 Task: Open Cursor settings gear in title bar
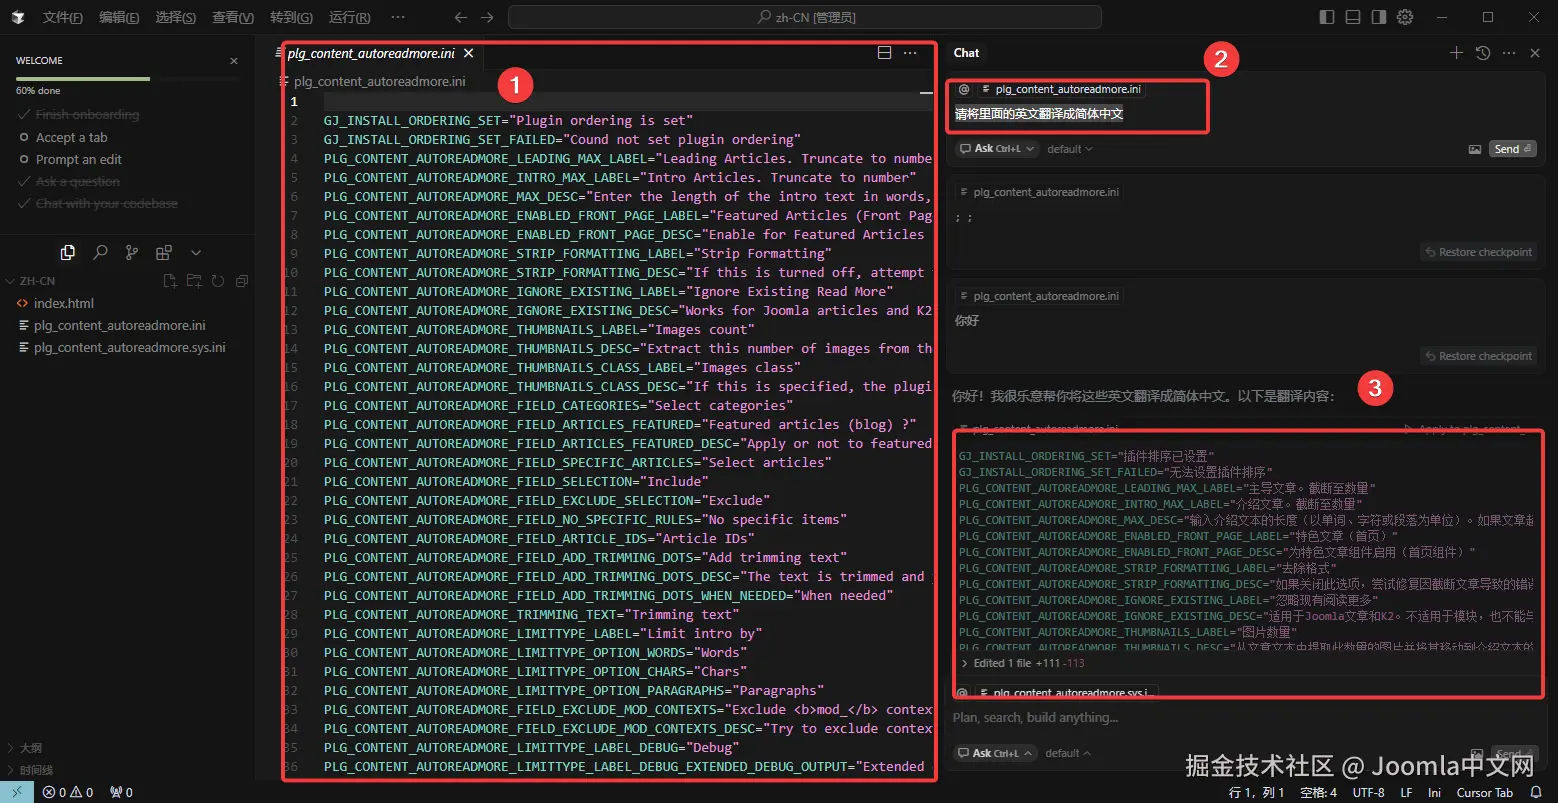tap(1405, 17)
